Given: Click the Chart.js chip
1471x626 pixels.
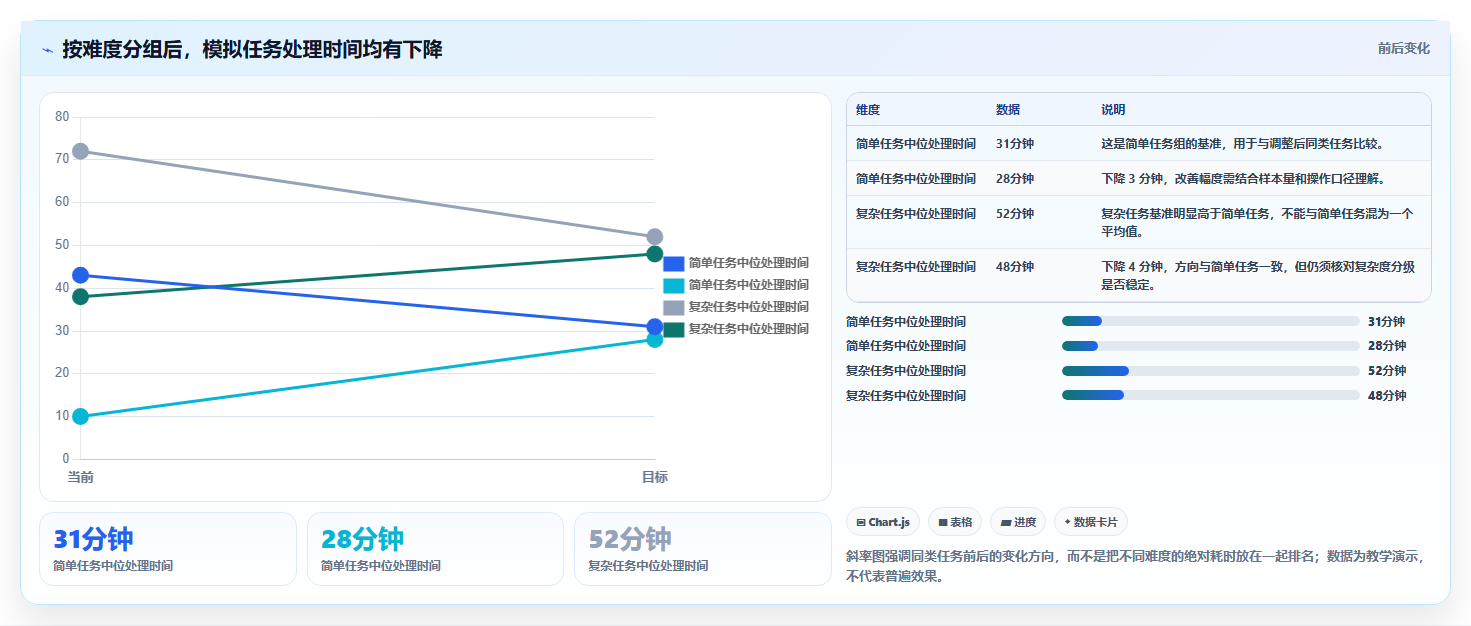Looking at the screenshot, I should click(883, 522).
